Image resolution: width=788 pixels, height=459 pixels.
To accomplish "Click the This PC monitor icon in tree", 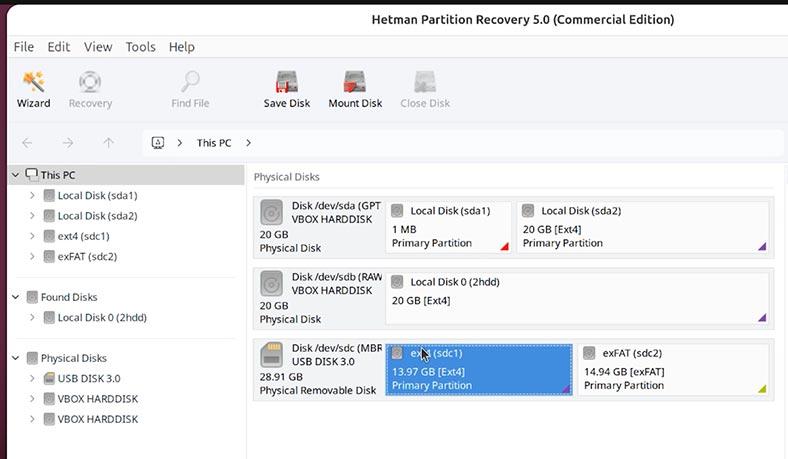I will [32, 174].
